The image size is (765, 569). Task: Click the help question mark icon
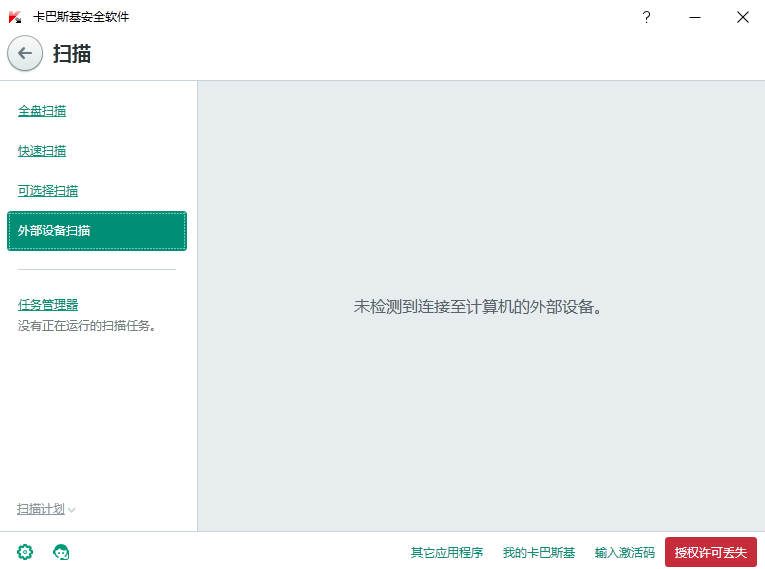pos(646,17)
